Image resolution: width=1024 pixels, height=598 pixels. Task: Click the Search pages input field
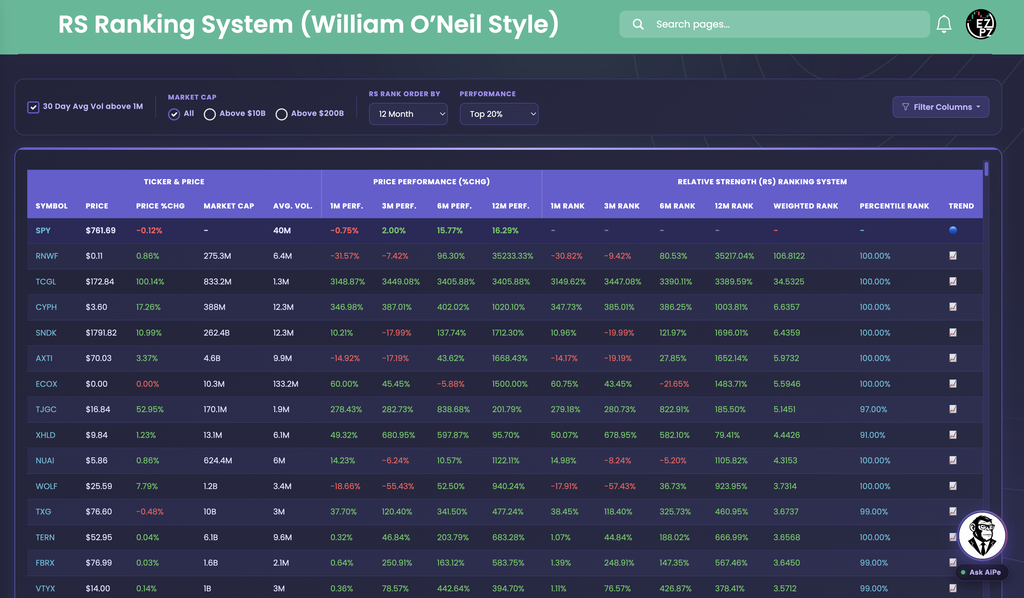click(775, 24)
